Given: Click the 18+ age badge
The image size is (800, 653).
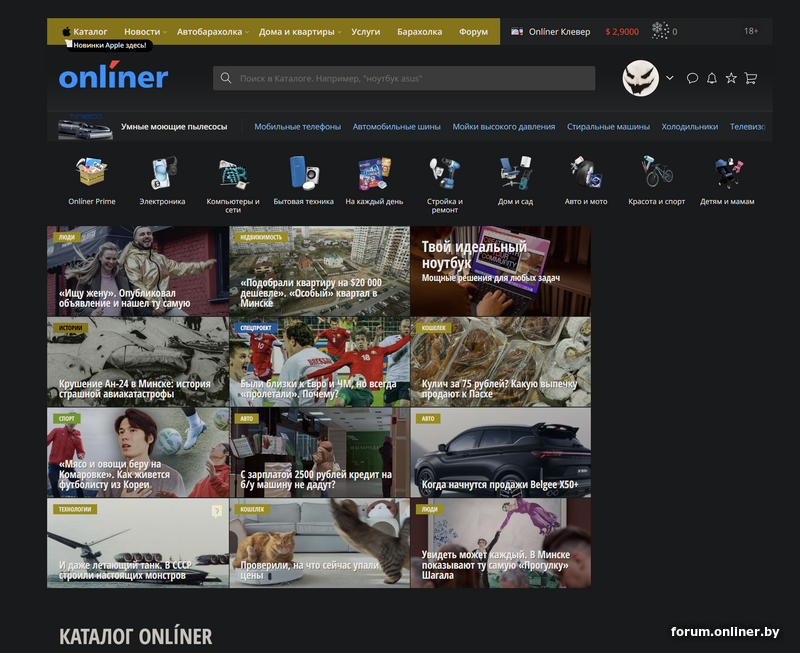Looking at the screenshot, I should 751,31.
